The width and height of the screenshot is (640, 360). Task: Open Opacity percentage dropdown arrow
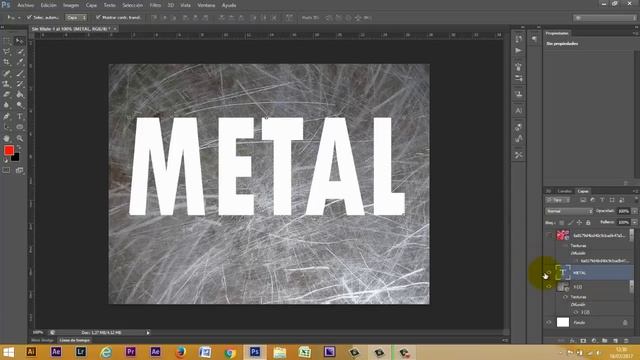click(634, 211)
